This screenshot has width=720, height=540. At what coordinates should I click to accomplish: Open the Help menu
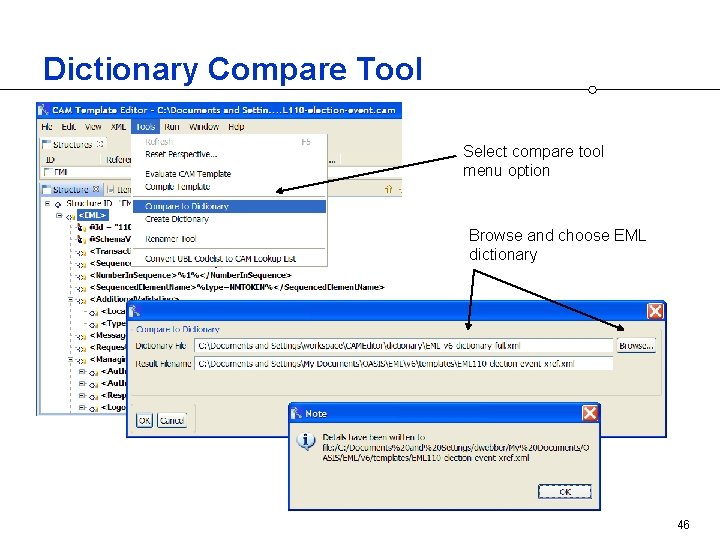[x=236, y=127]
